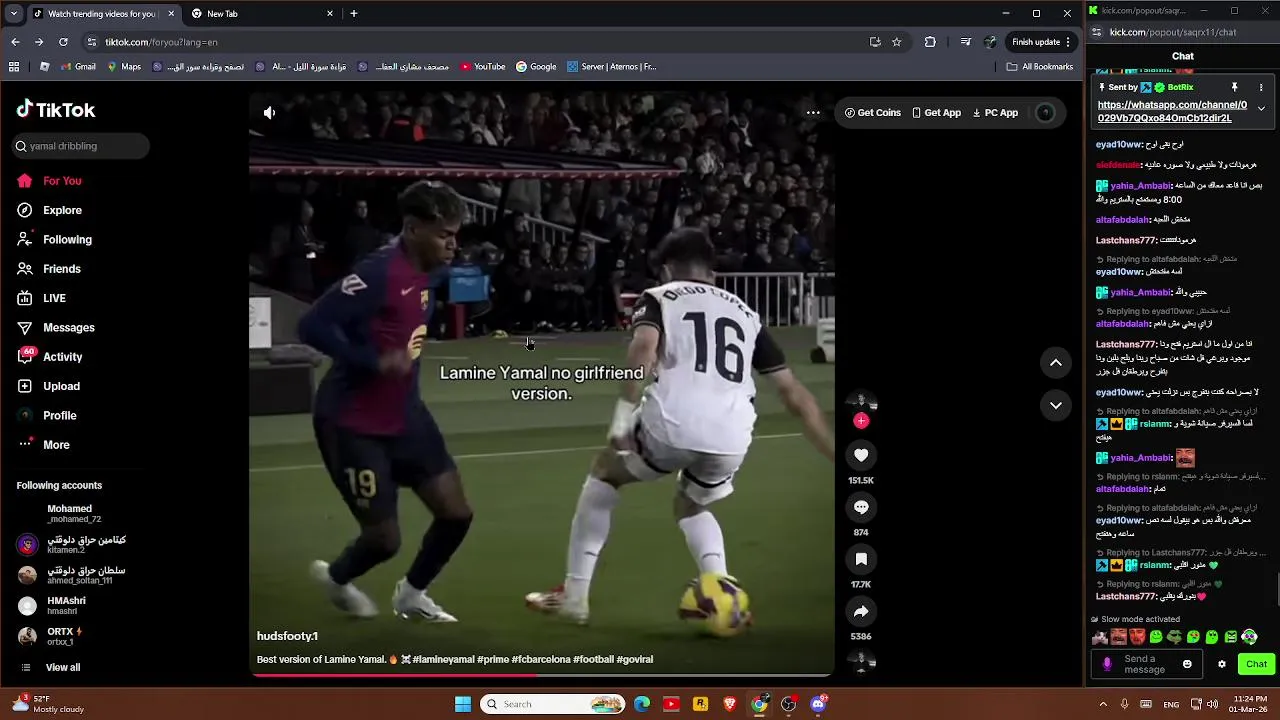Switch to the New Tab tab
Screen dimensions: 1280x720
tap(262, 14)
